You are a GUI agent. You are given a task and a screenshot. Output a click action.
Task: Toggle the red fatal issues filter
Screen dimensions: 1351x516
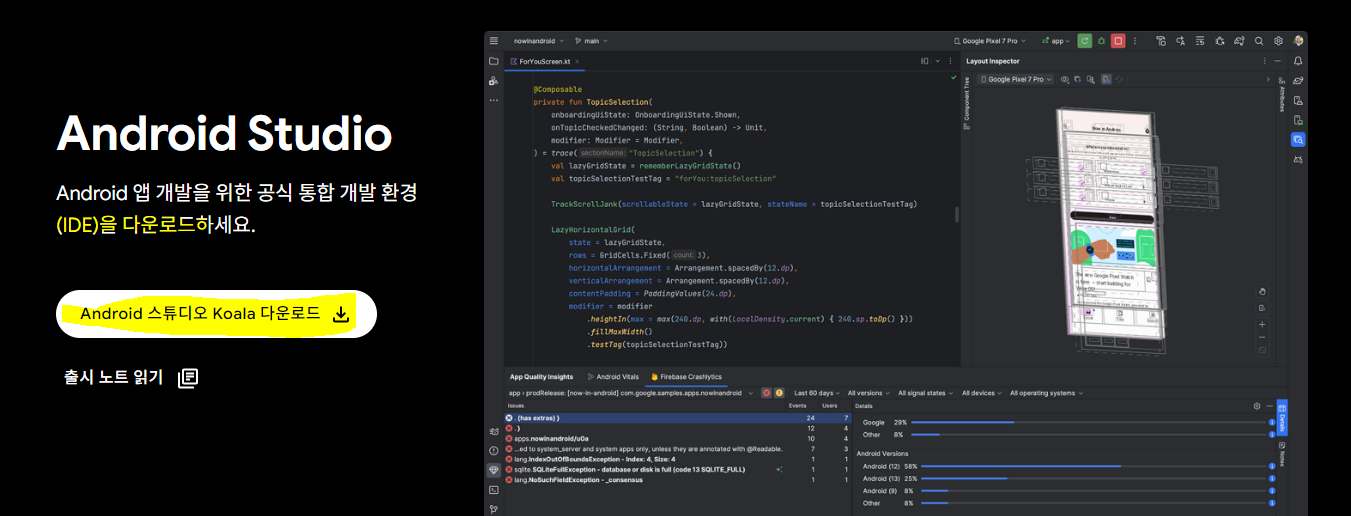click(767, 393)
